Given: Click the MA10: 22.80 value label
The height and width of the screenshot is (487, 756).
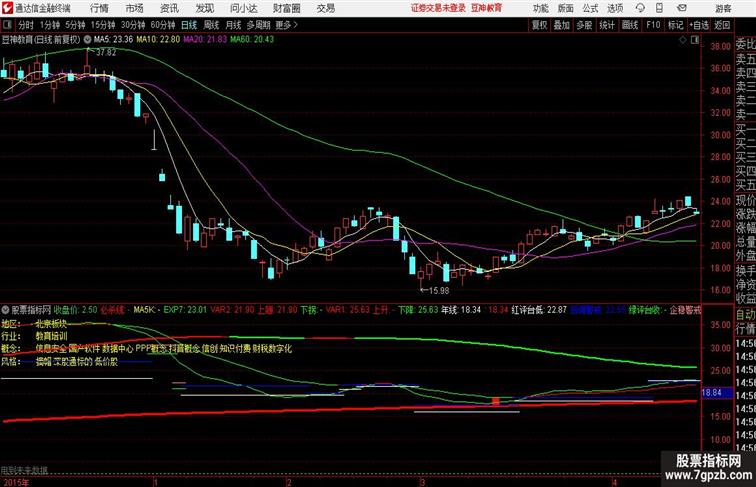Looking at the screenshot, I should click(x=158, y=40).
